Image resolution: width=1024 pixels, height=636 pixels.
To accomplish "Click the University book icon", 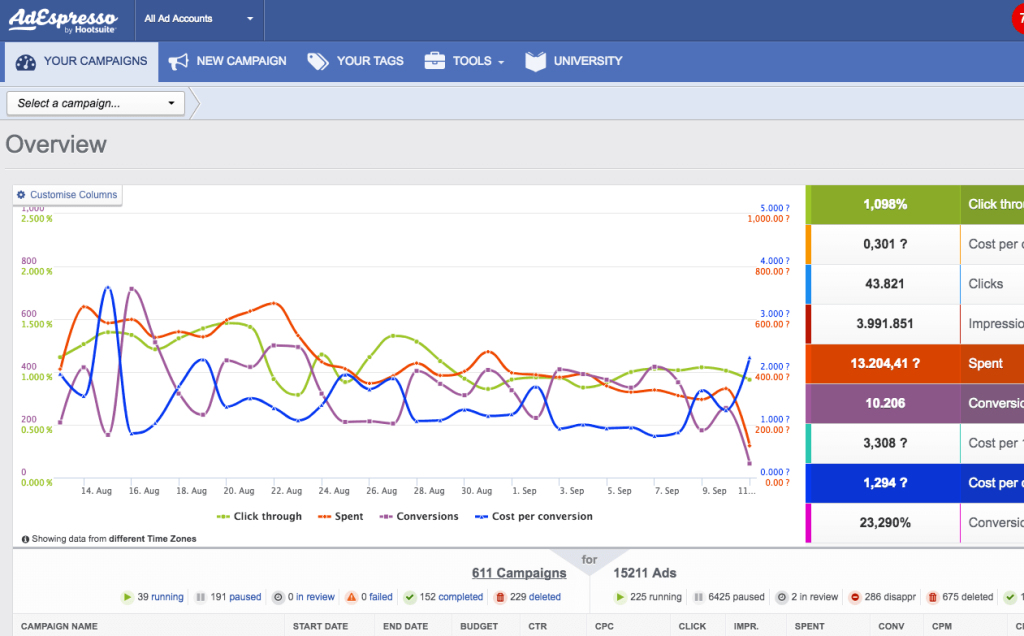I will pyautogui.click(x=536, y=61).
